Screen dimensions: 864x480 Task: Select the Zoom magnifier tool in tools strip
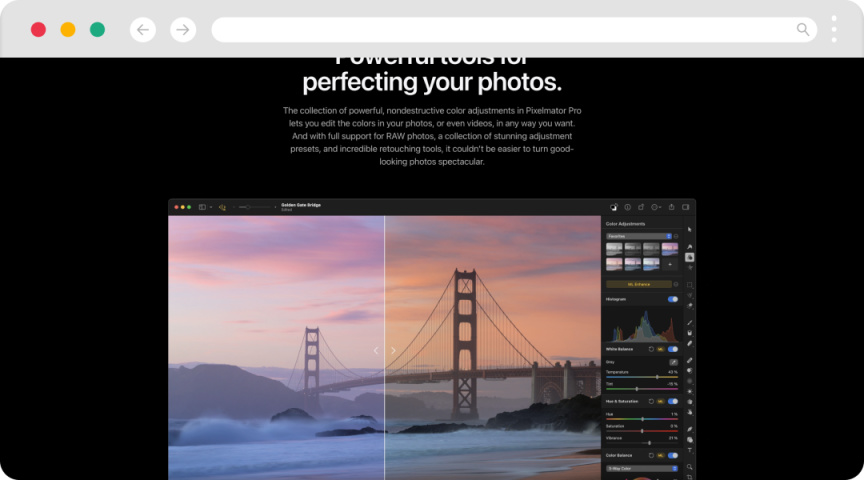tap(689, 467)
